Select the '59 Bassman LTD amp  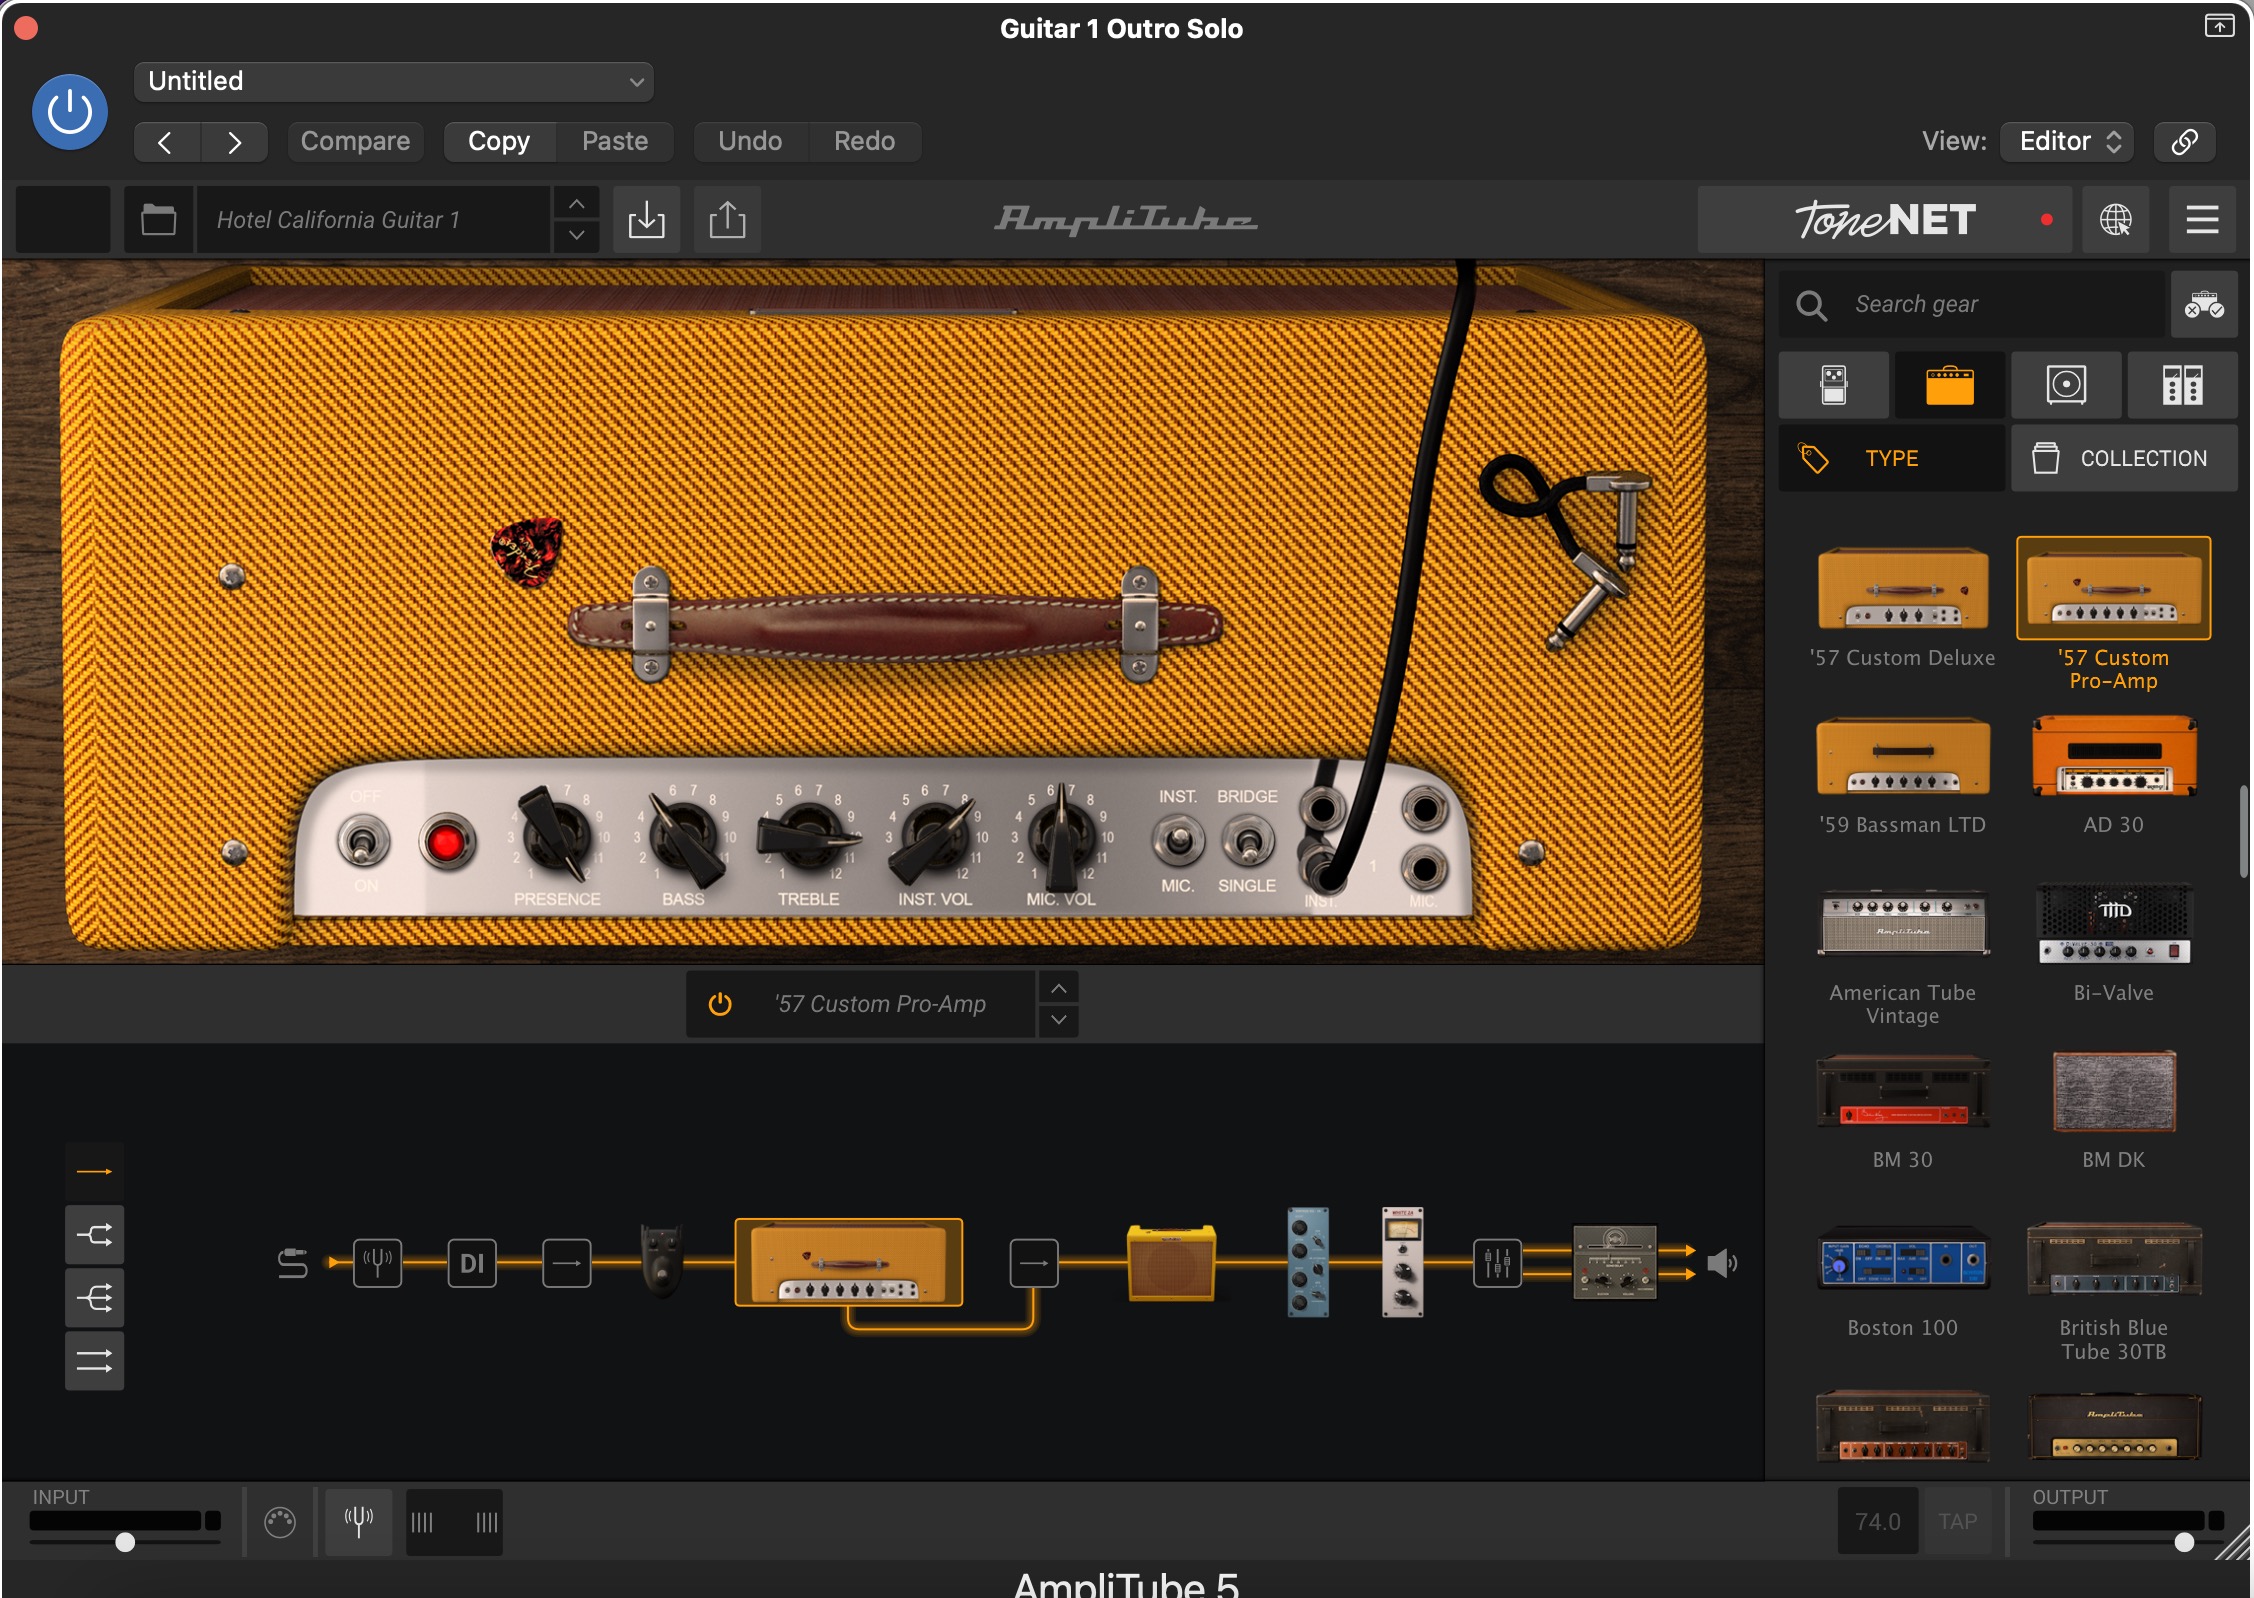(x=1902, y=757)
